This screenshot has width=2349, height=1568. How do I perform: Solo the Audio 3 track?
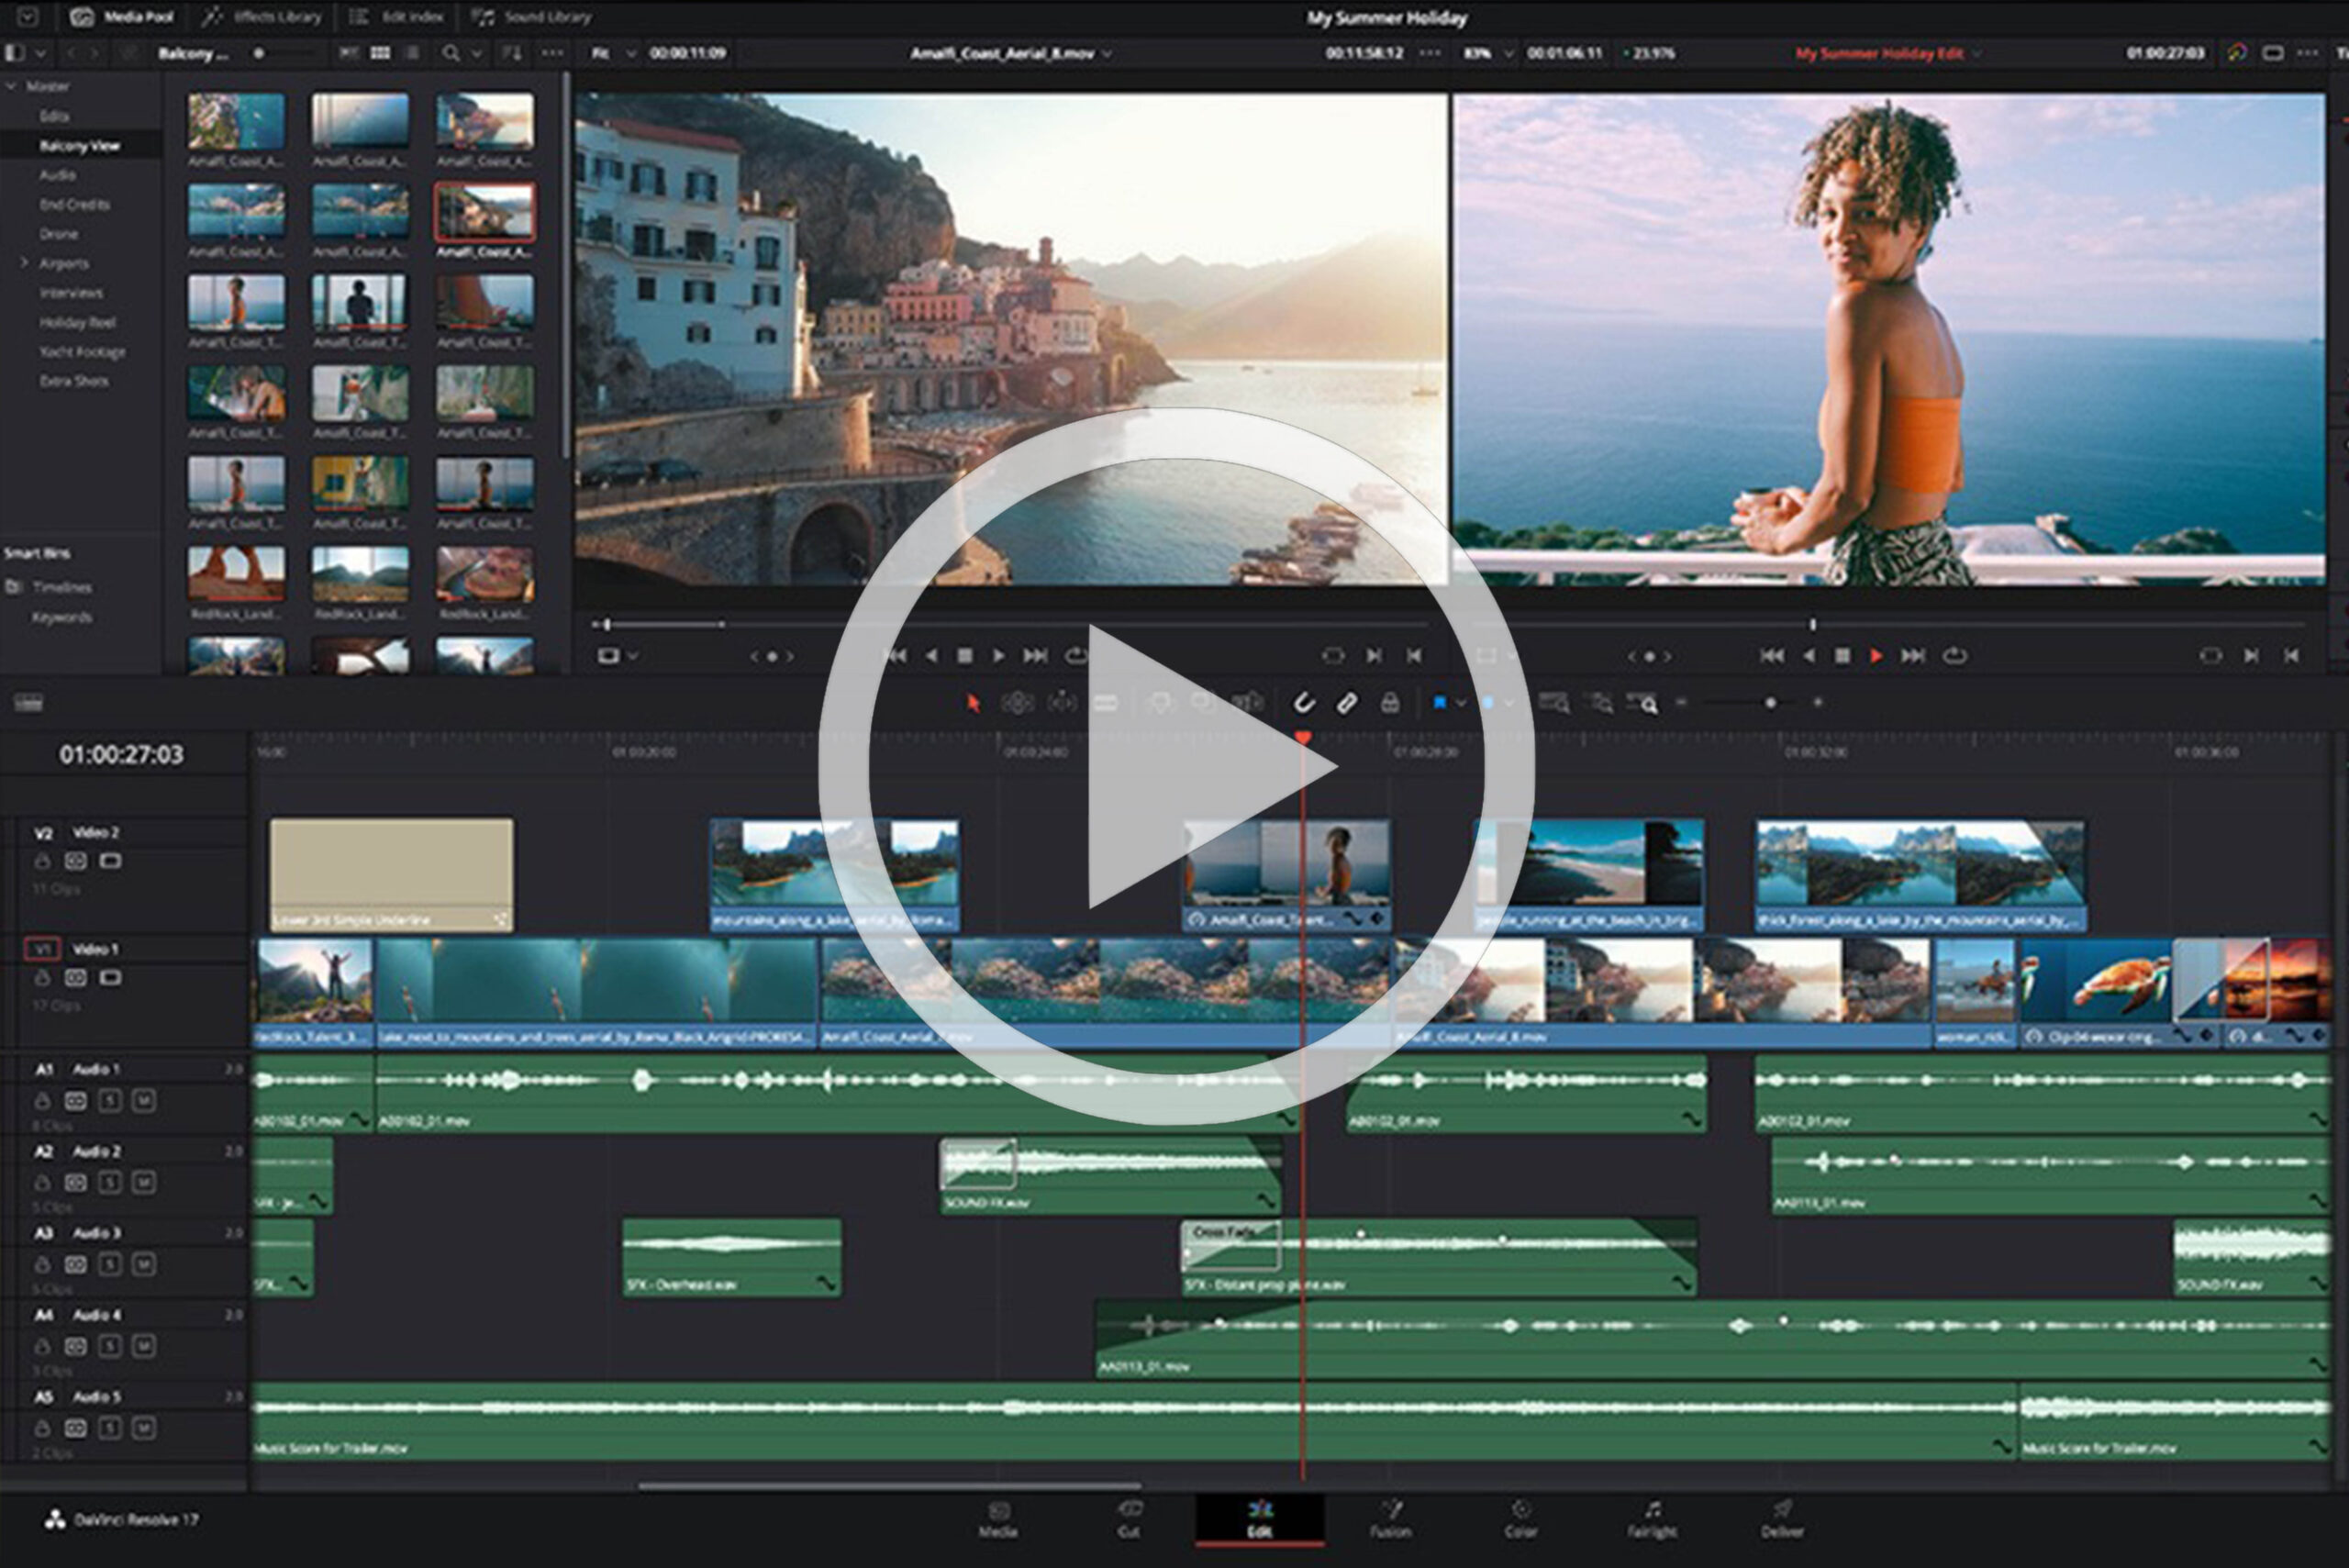(110, 1265)
